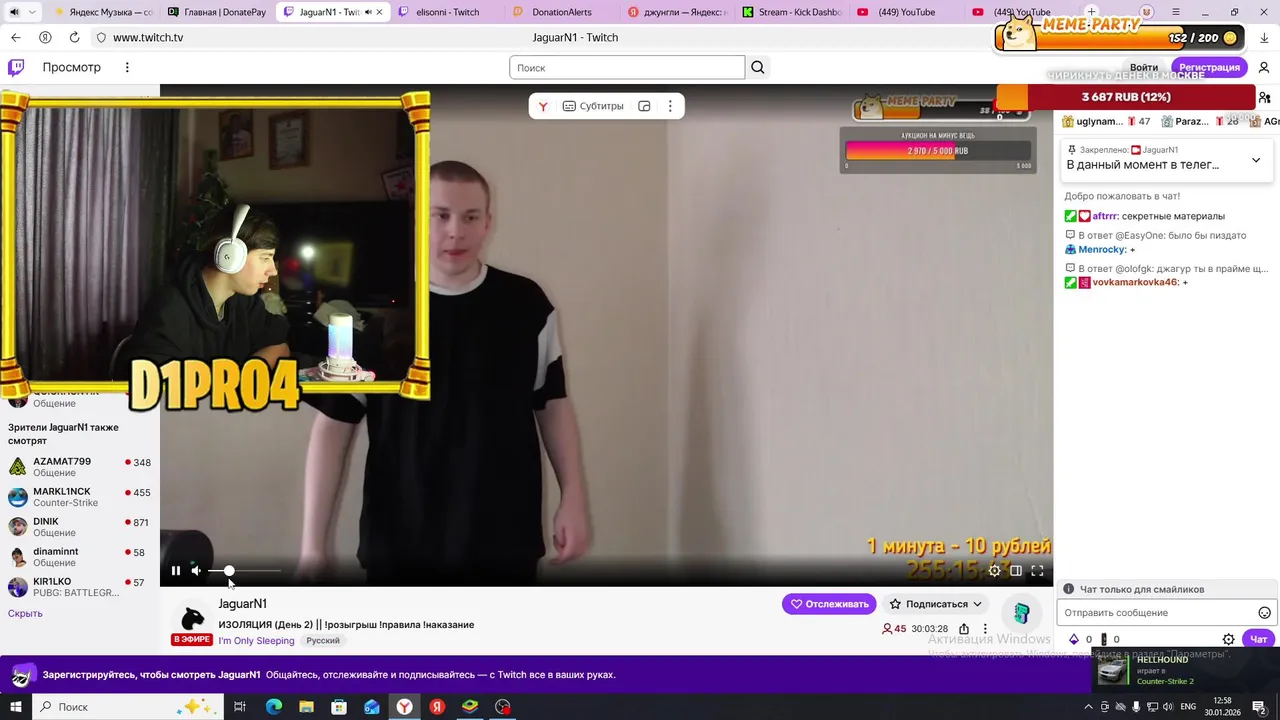Open Task View in the taskbar
Viewport: 1280px width, 720px height.
pyautogui.click(x=240, y=707)
